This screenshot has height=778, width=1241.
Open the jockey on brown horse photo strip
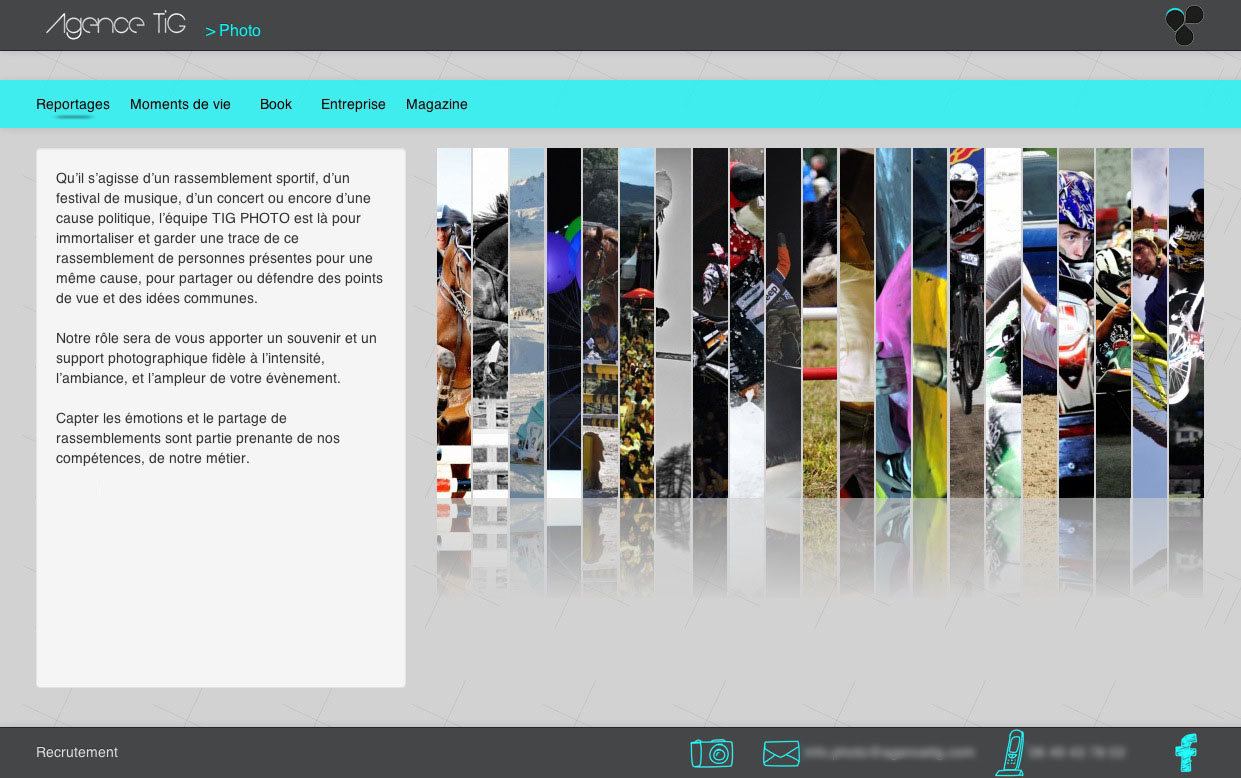coord(454,322)
